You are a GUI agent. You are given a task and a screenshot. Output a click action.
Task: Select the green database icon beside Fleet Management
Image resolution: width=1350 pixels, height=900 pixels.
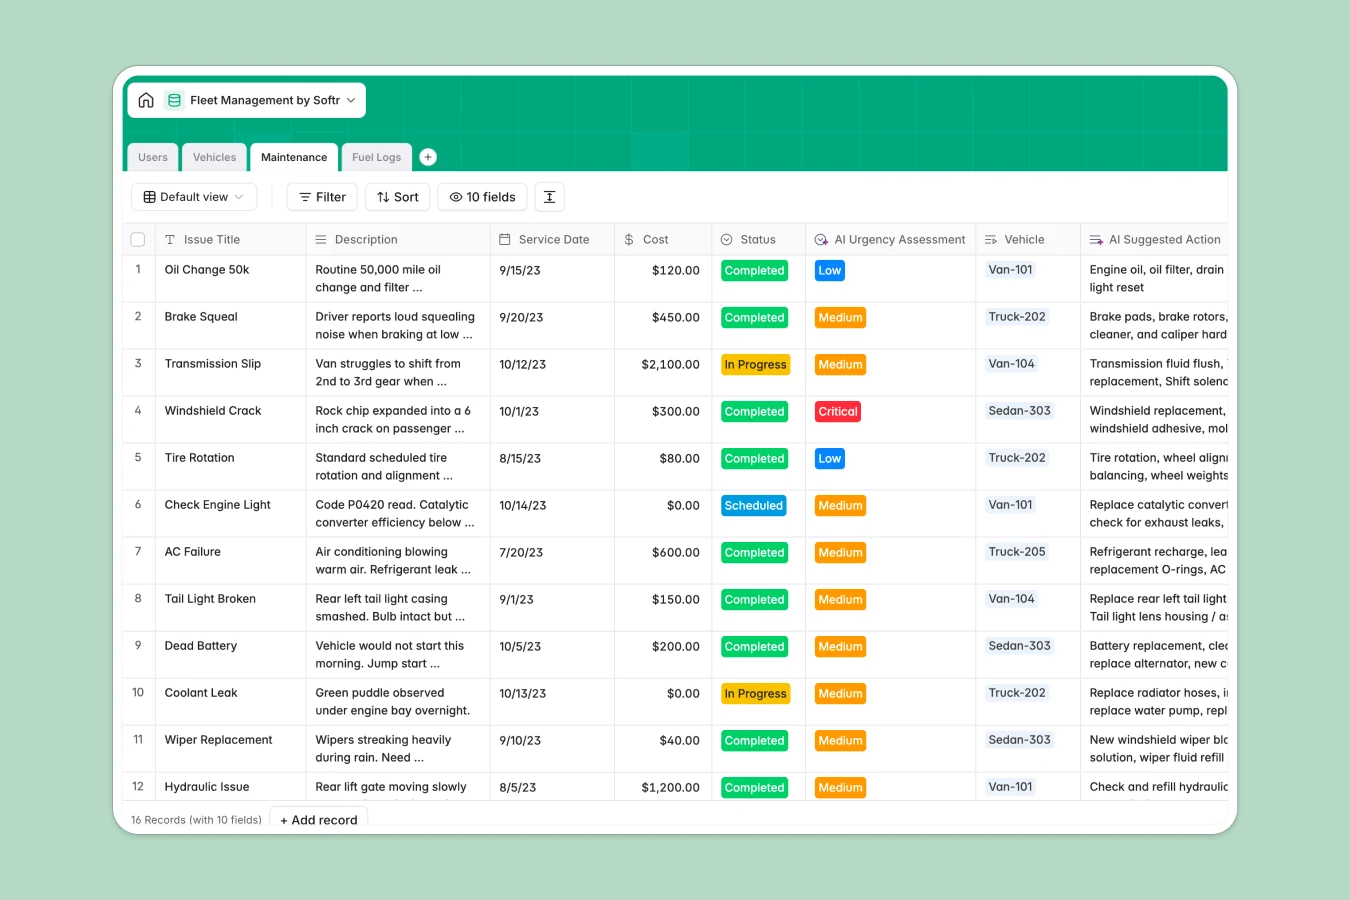tap(174, 100)
